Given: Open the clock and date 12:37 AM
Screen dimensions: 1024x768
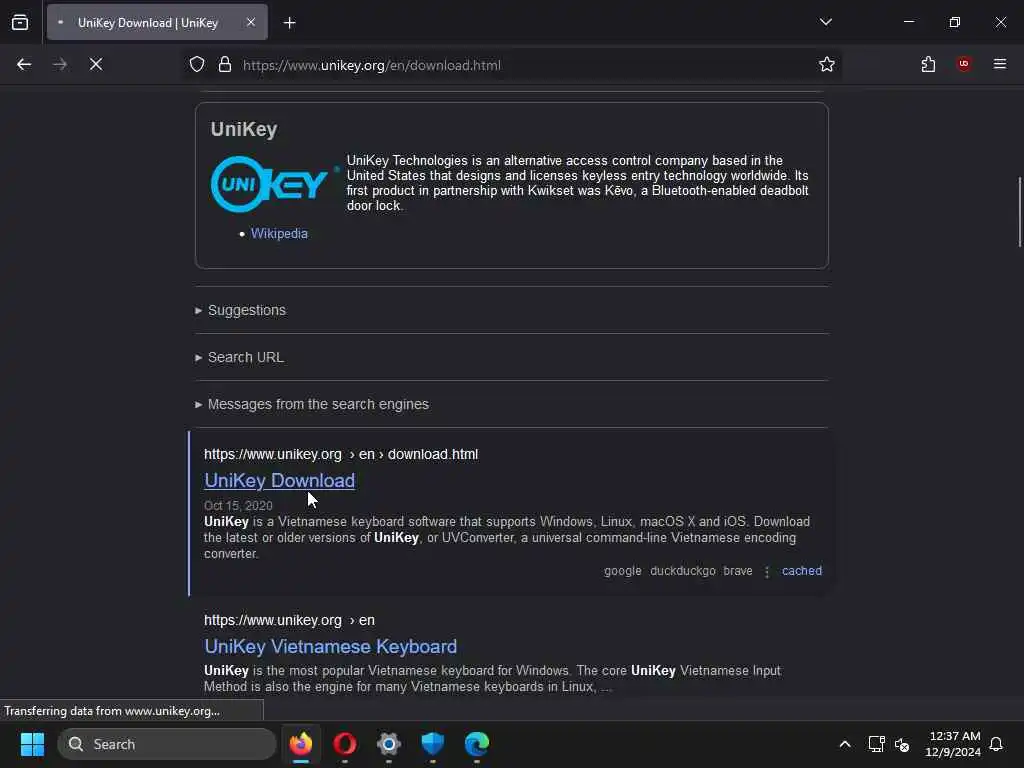Looking at the screenshot, I should point(953,744).
